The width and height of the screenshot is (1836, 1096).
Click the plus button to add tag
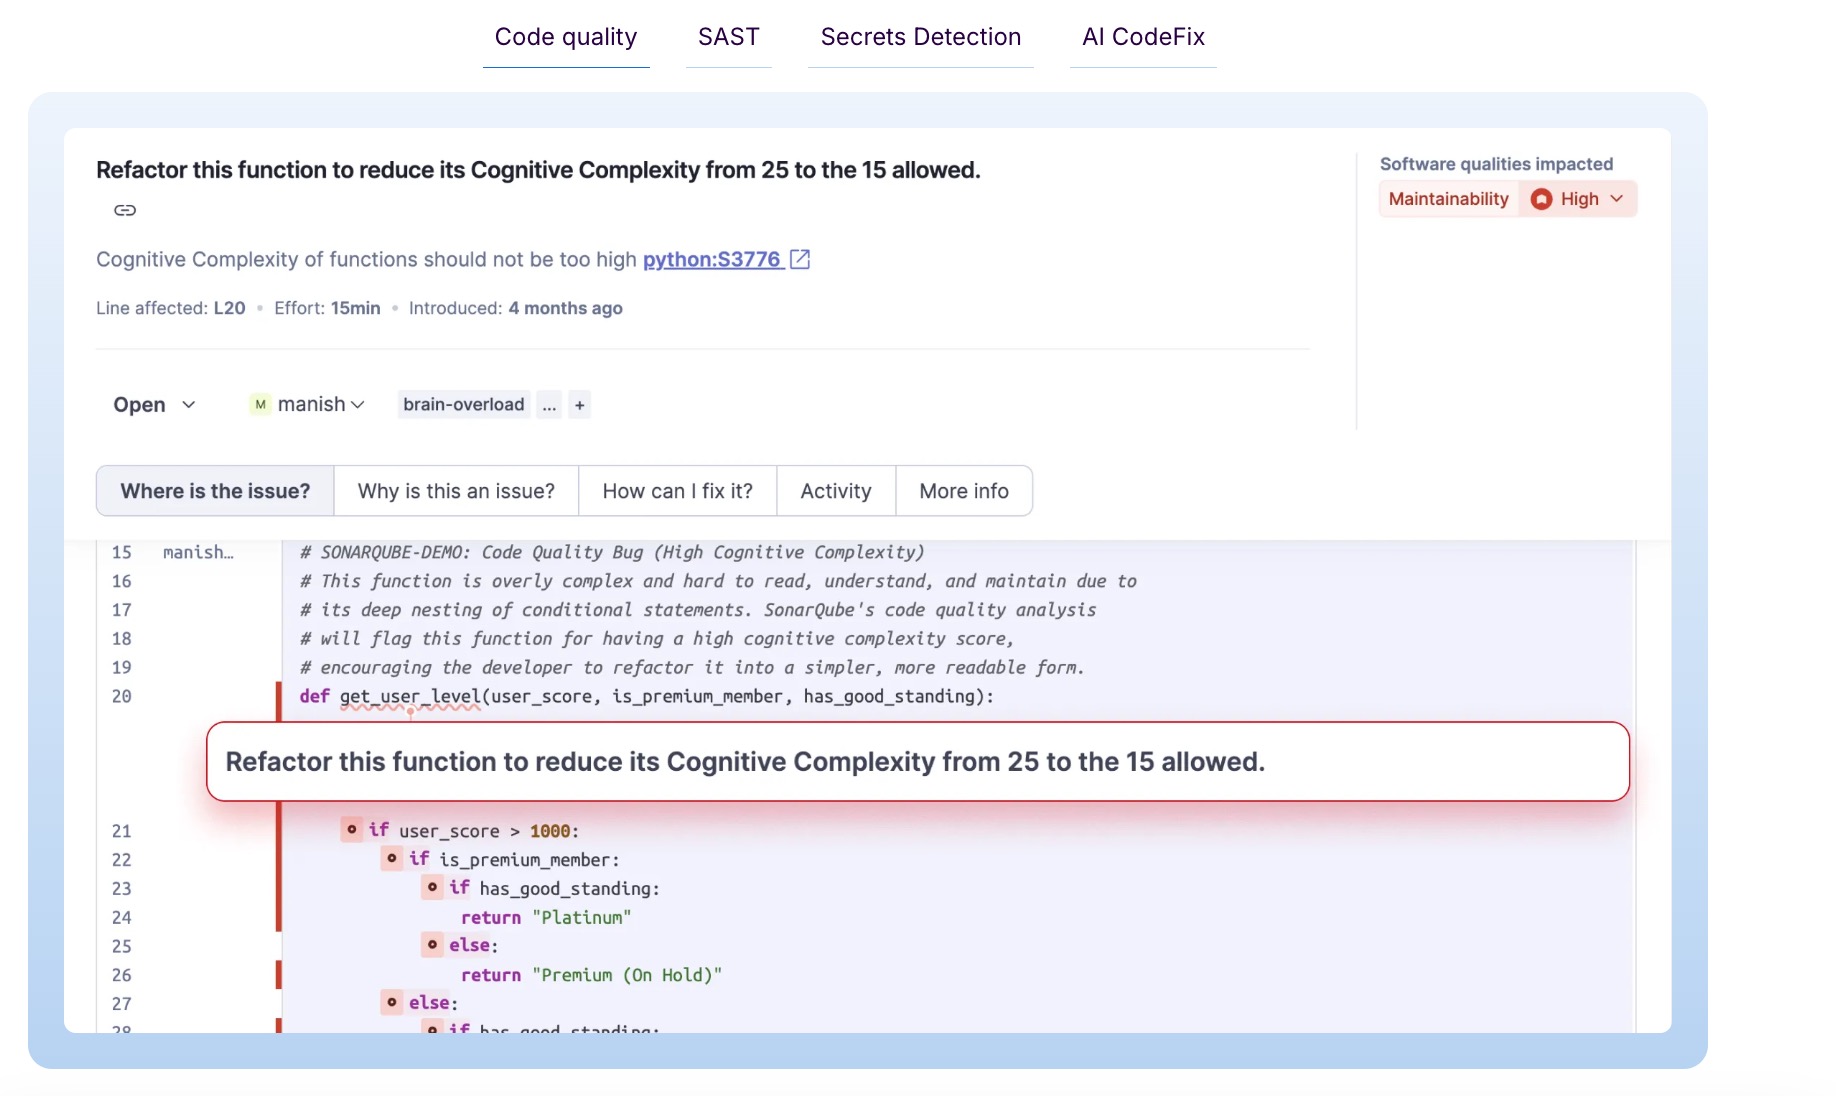[579, 405]
